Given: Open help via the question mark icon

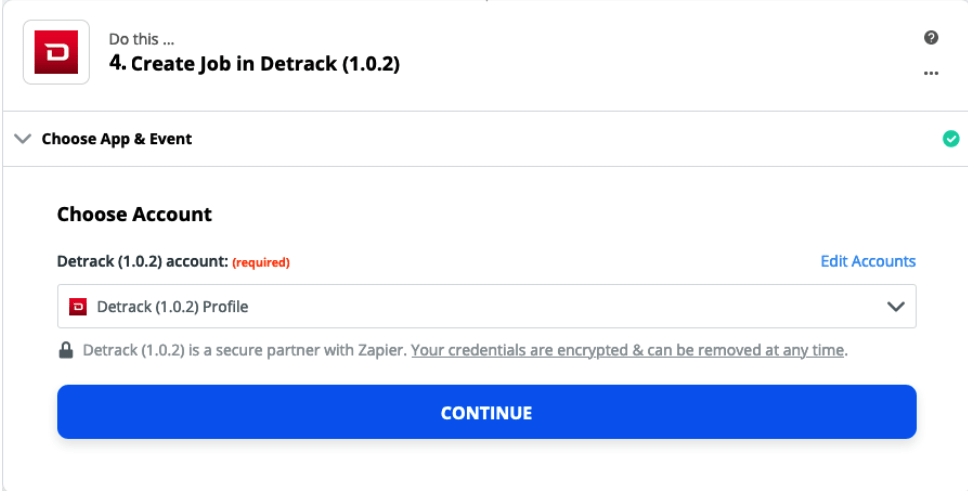Looking at the screenshot, I should coord(931,38).
